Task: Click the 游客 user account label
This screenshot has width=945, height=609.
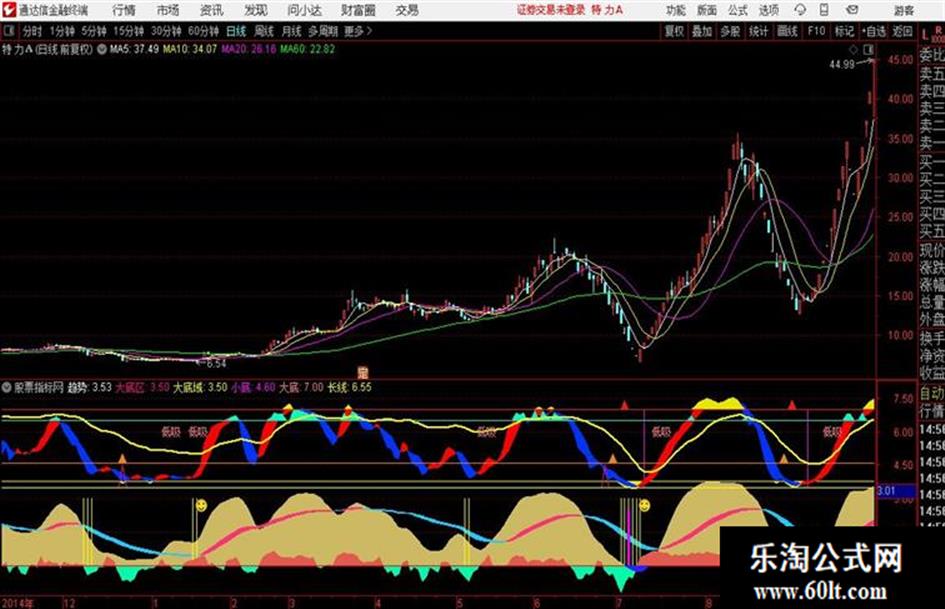Action: 904,10
